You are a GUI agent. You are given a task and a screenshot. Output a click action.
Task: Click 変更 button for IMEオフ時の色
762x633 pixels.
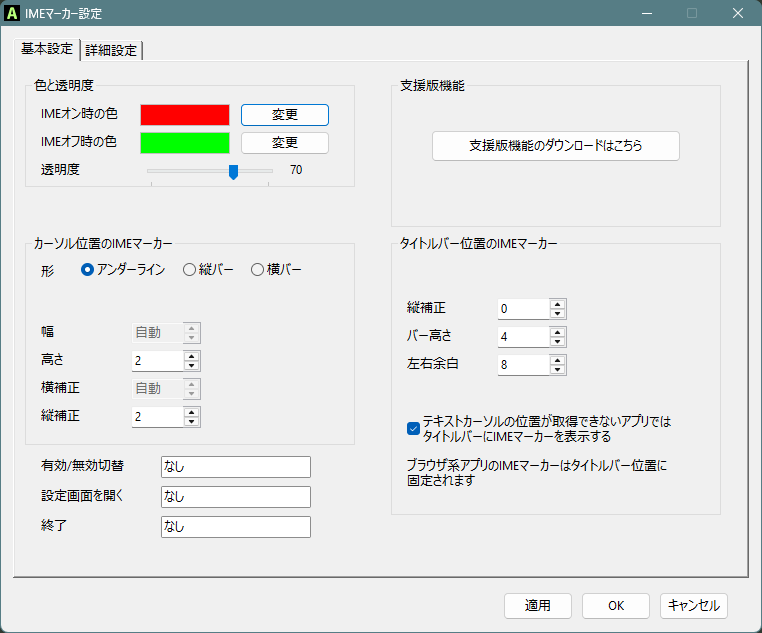coord(285,143)
